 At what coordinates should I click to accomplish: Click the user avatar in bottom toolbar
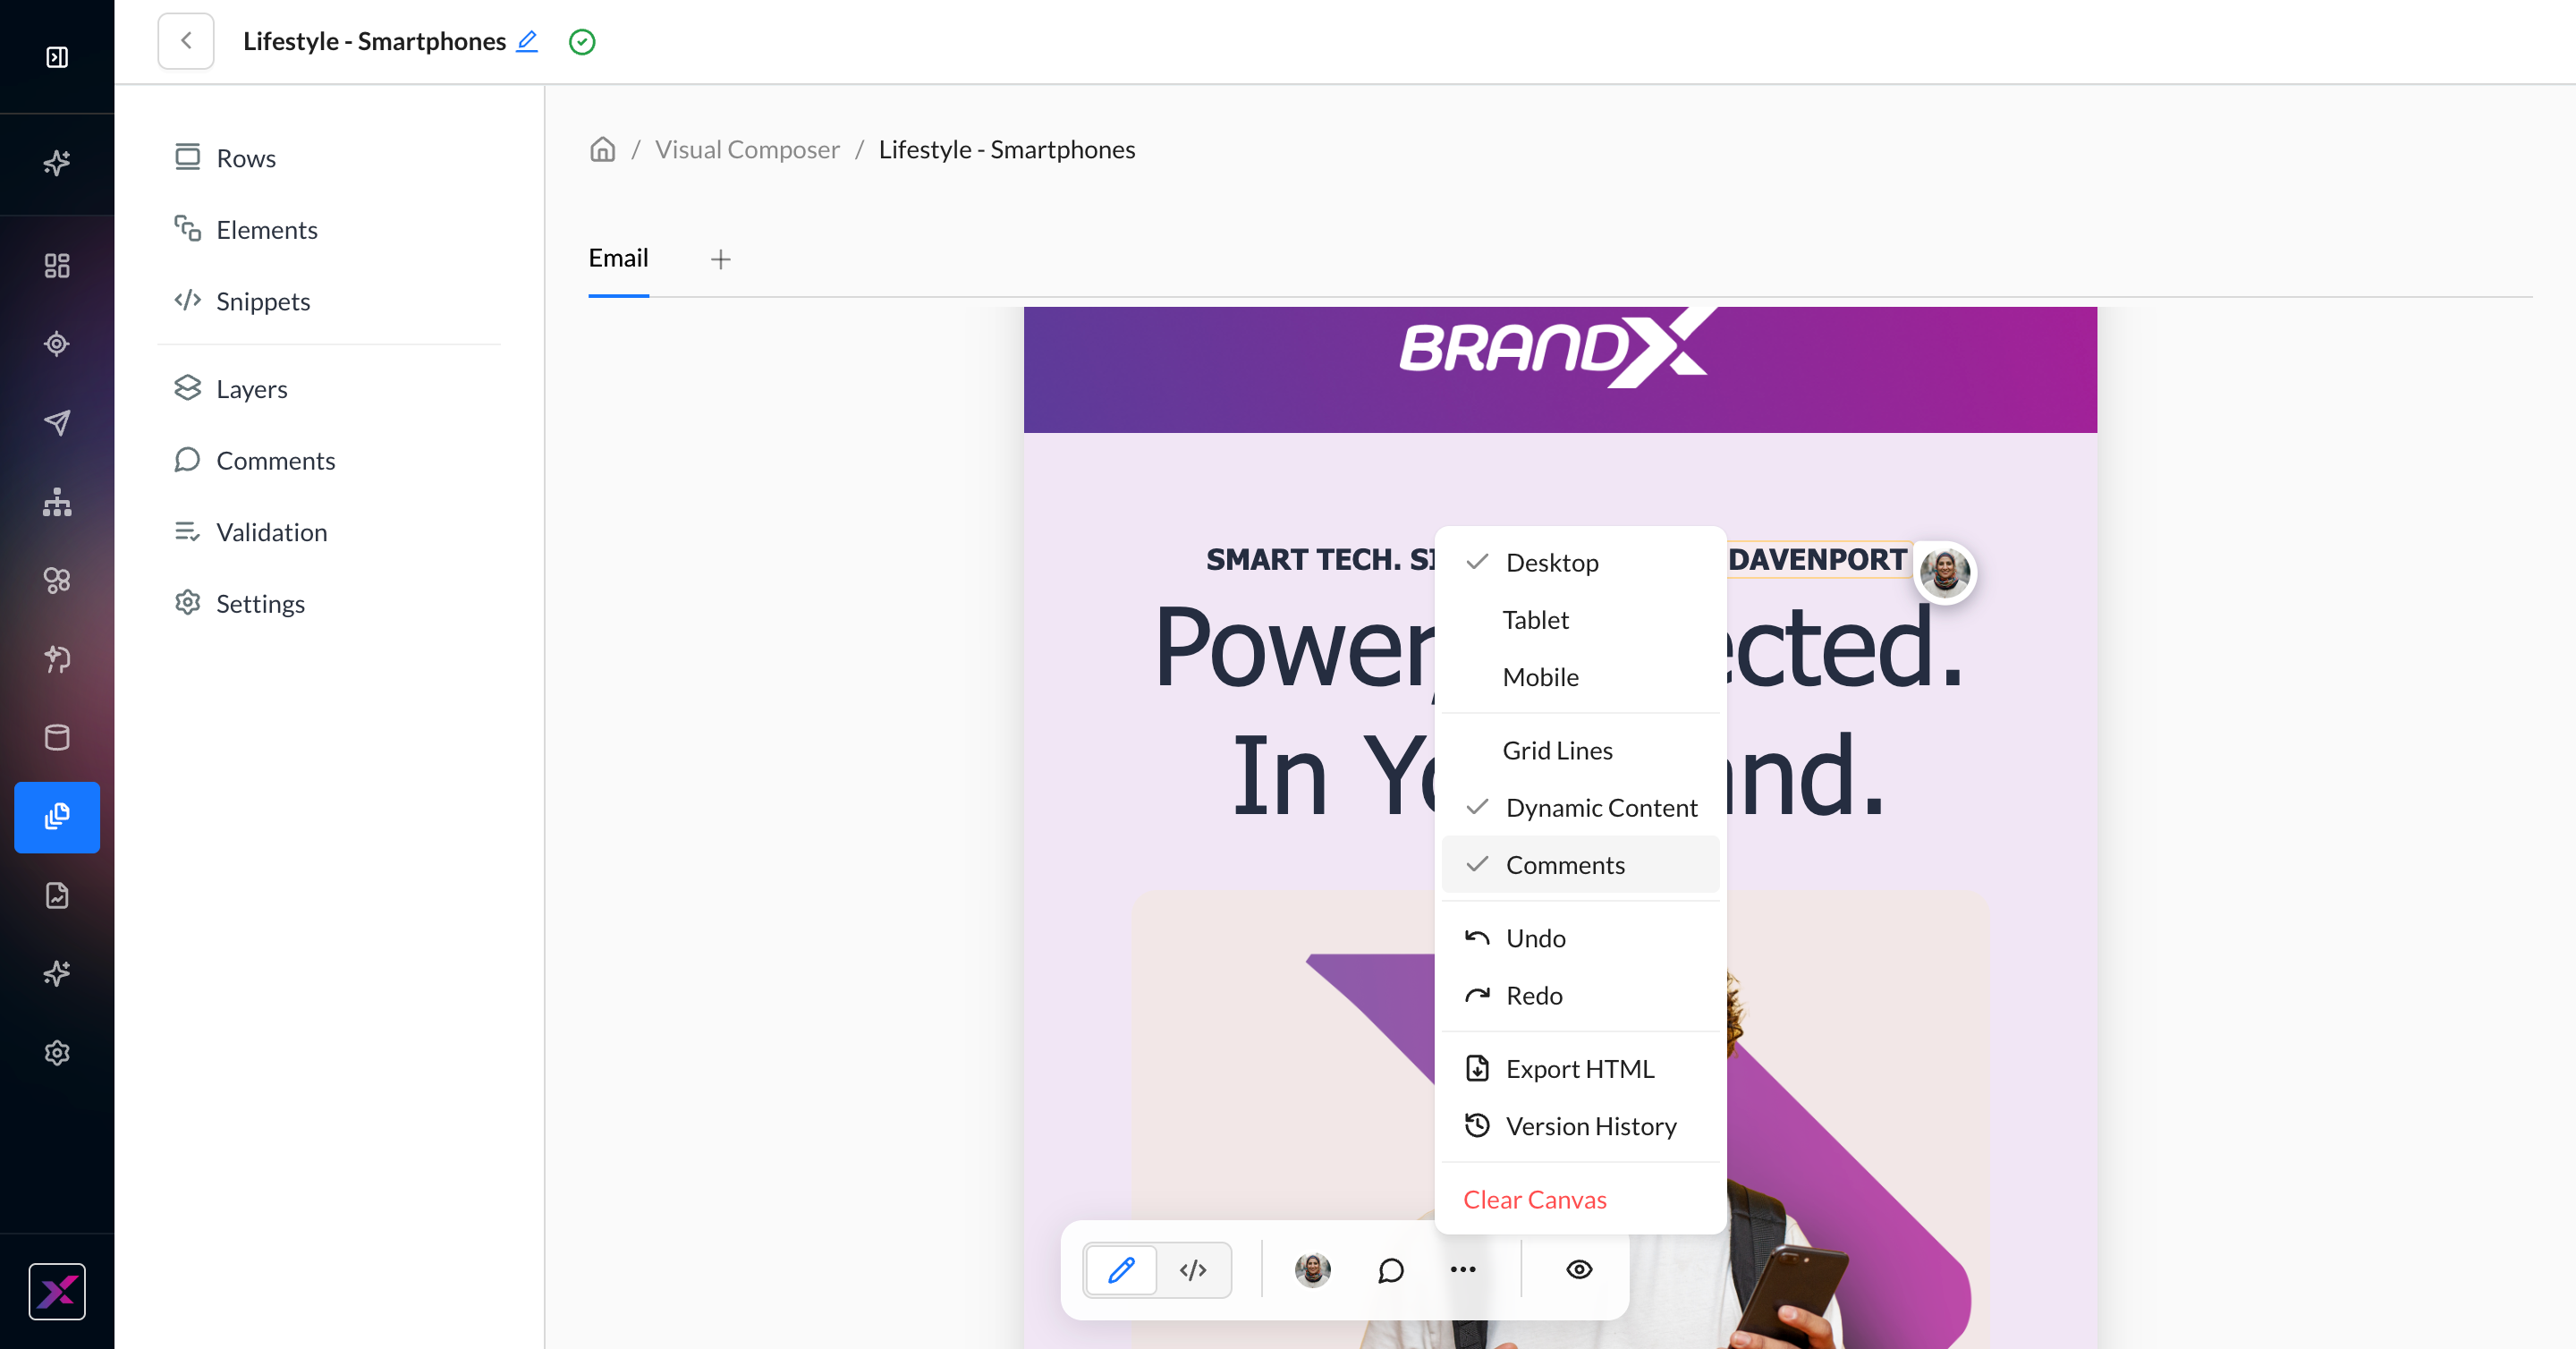coord(1312,1270)
